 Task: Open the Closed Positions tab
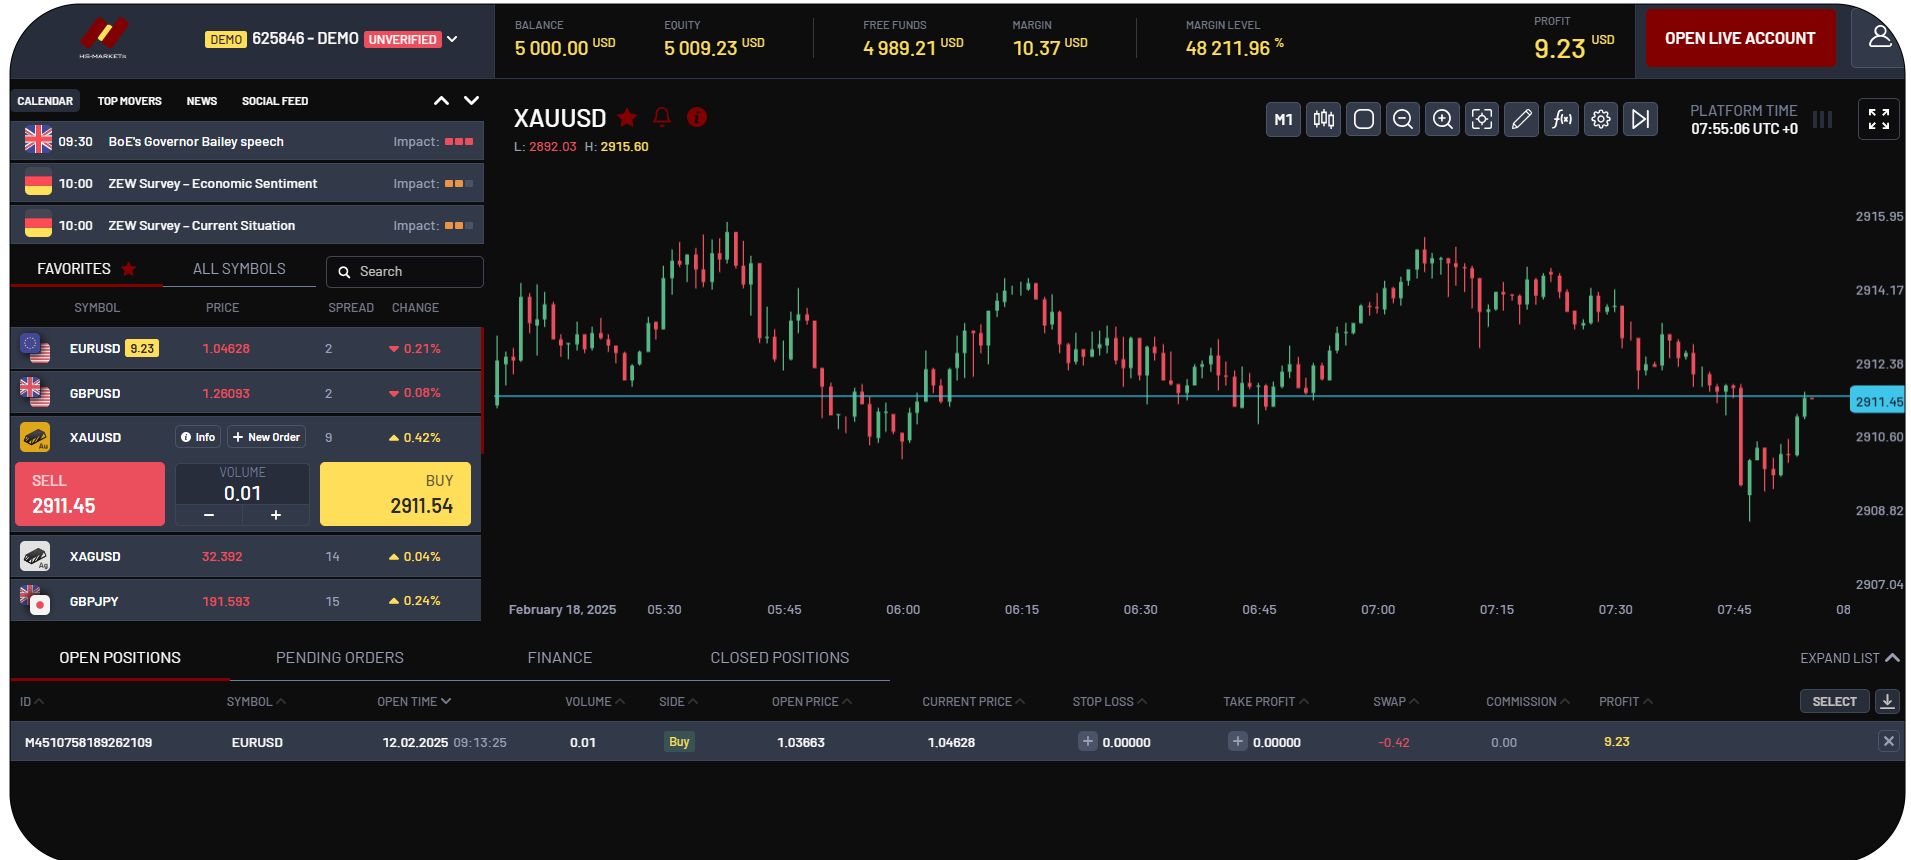(779, 658)
